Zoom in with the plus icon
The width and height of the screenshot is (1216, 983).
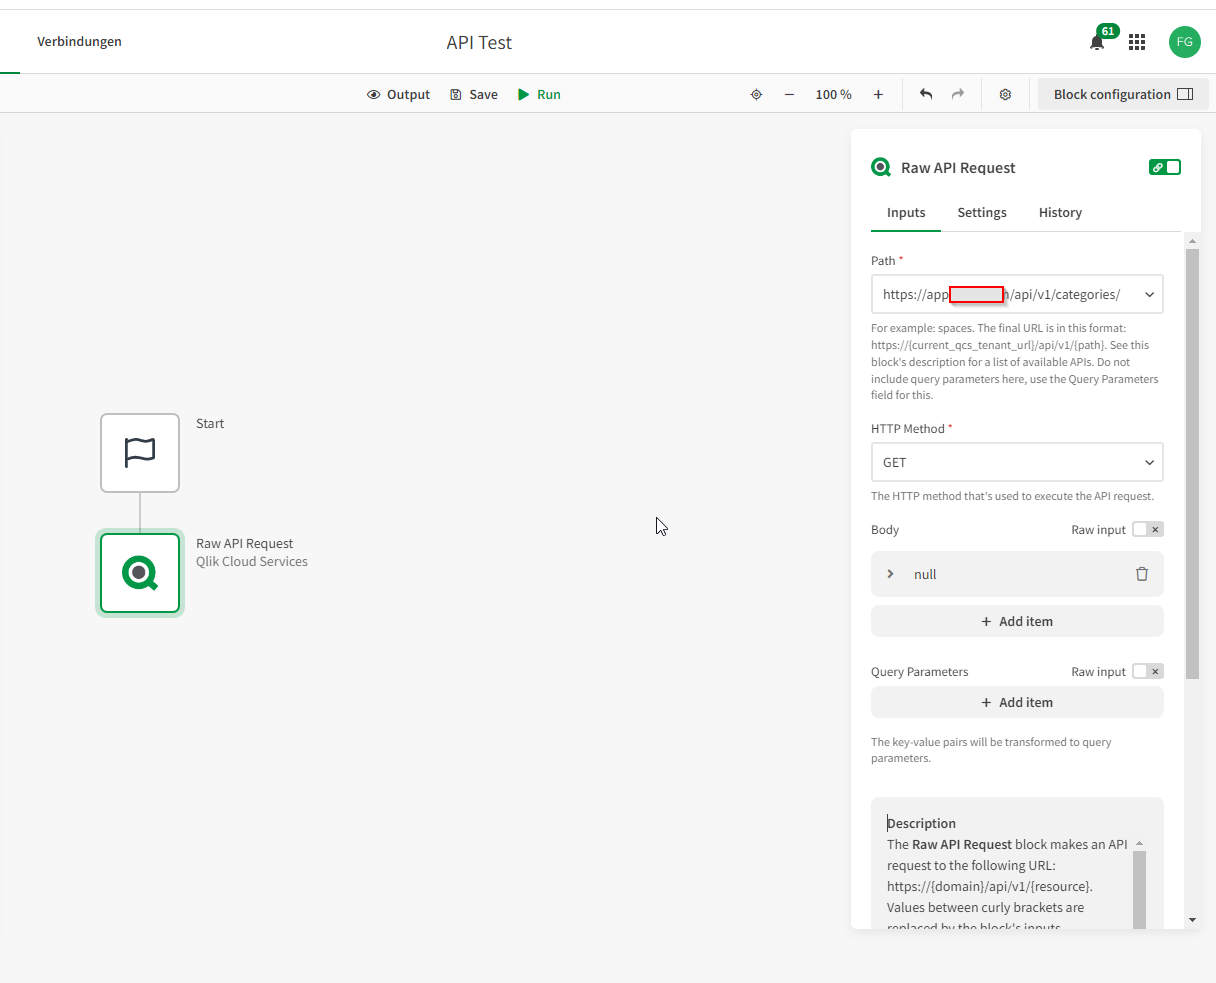878,94
